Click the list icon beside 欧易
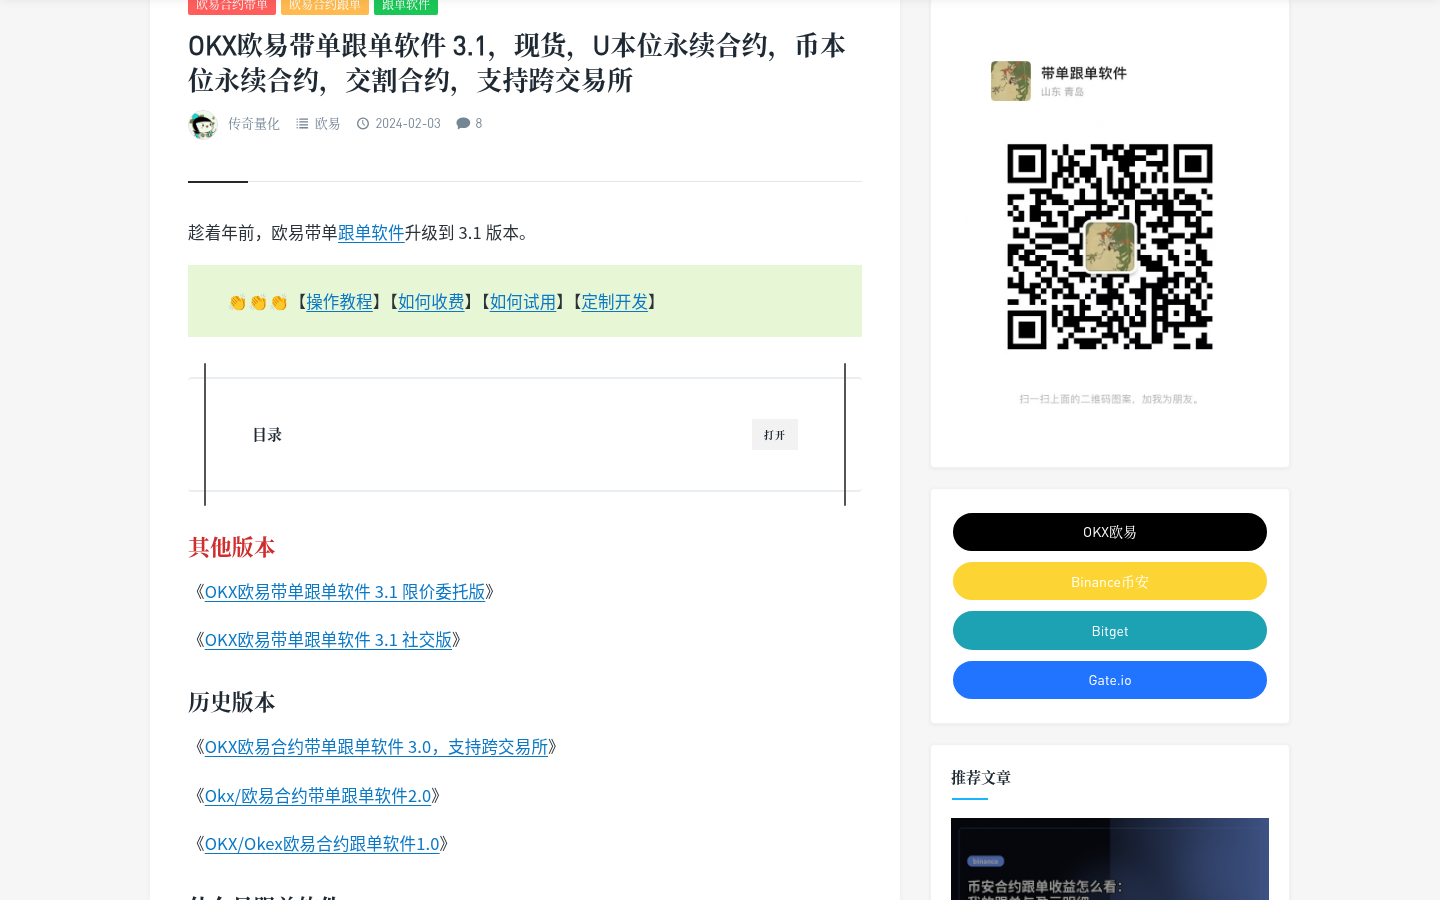 (x=302, y=124)
